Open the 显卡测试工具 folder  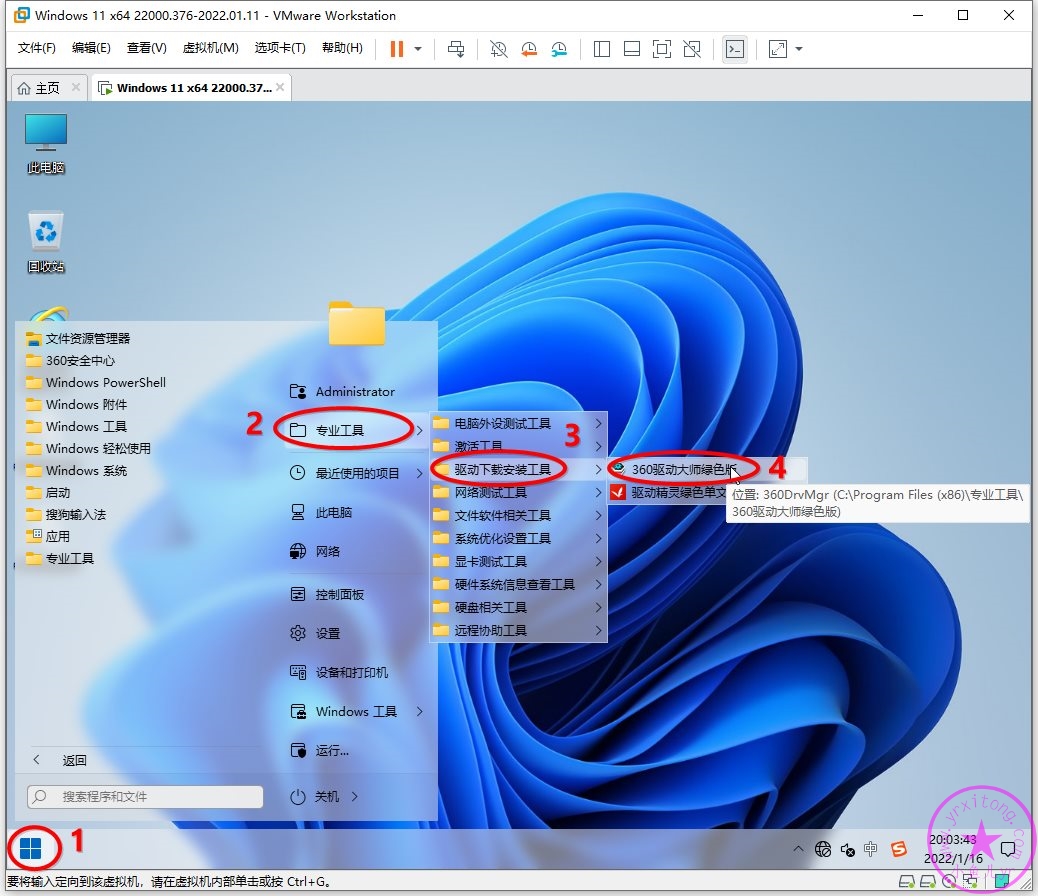click(x=518, y=562)
